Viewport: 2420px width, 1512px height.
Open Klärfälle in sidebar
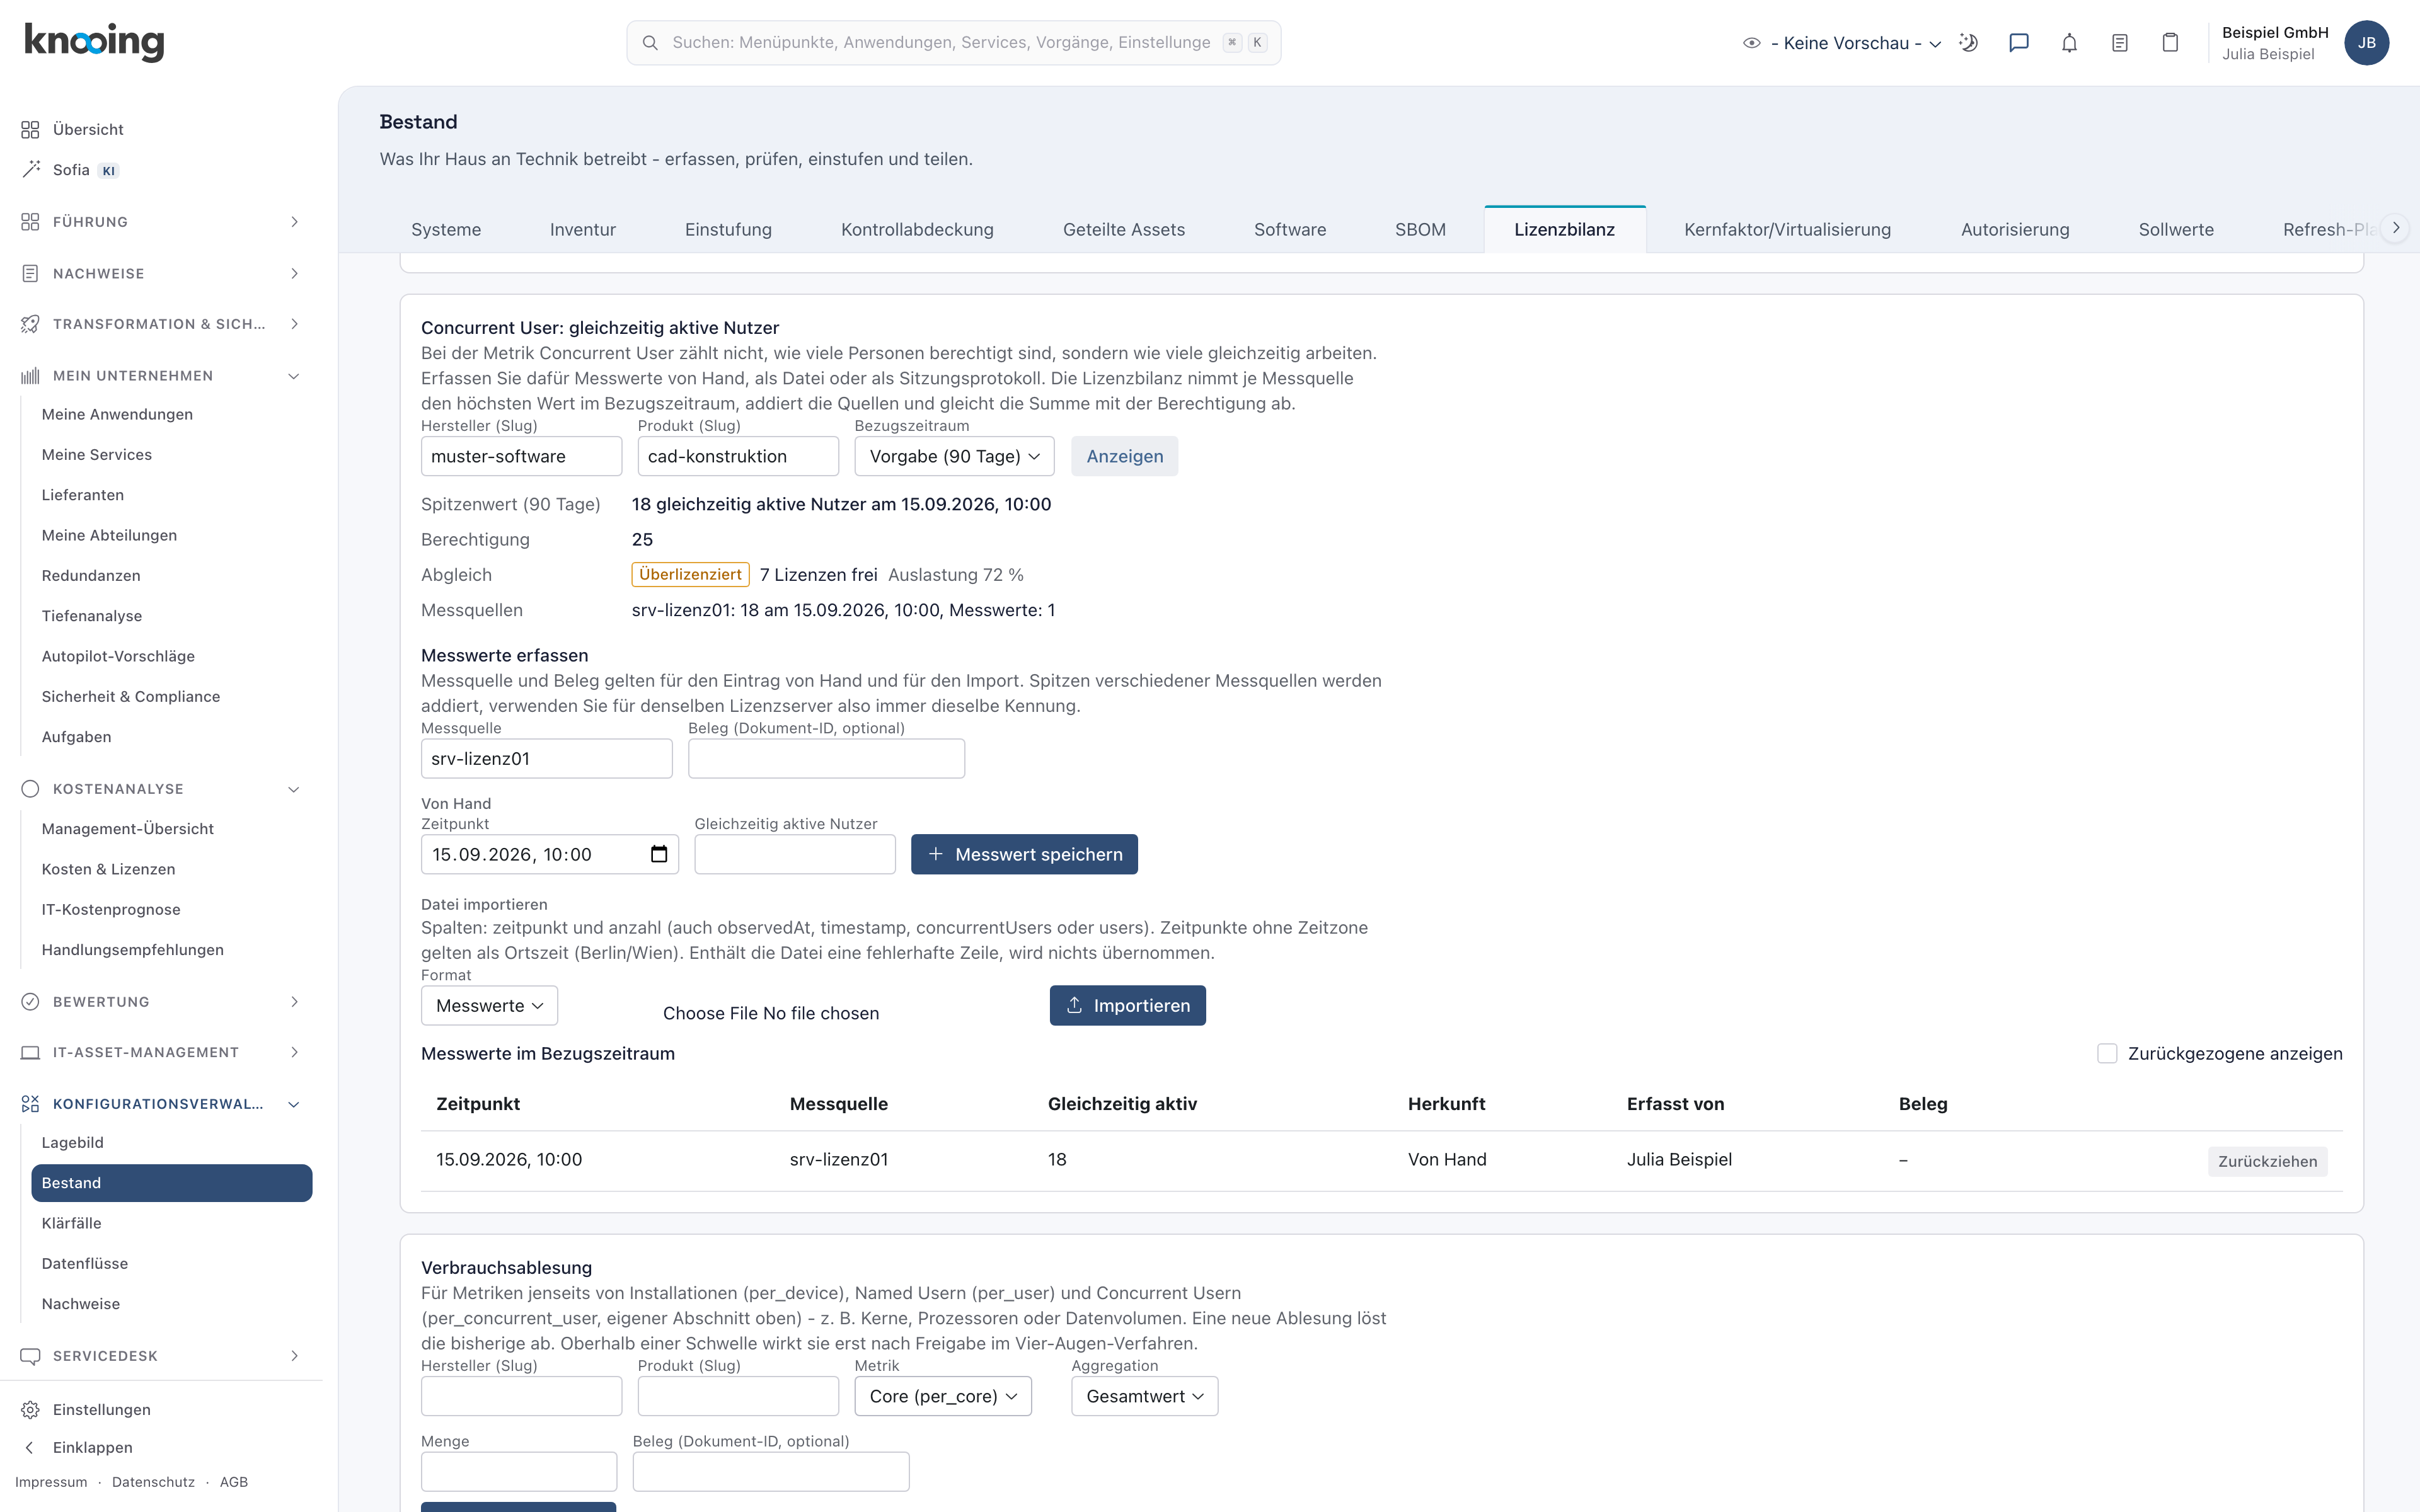[71, 1223]
